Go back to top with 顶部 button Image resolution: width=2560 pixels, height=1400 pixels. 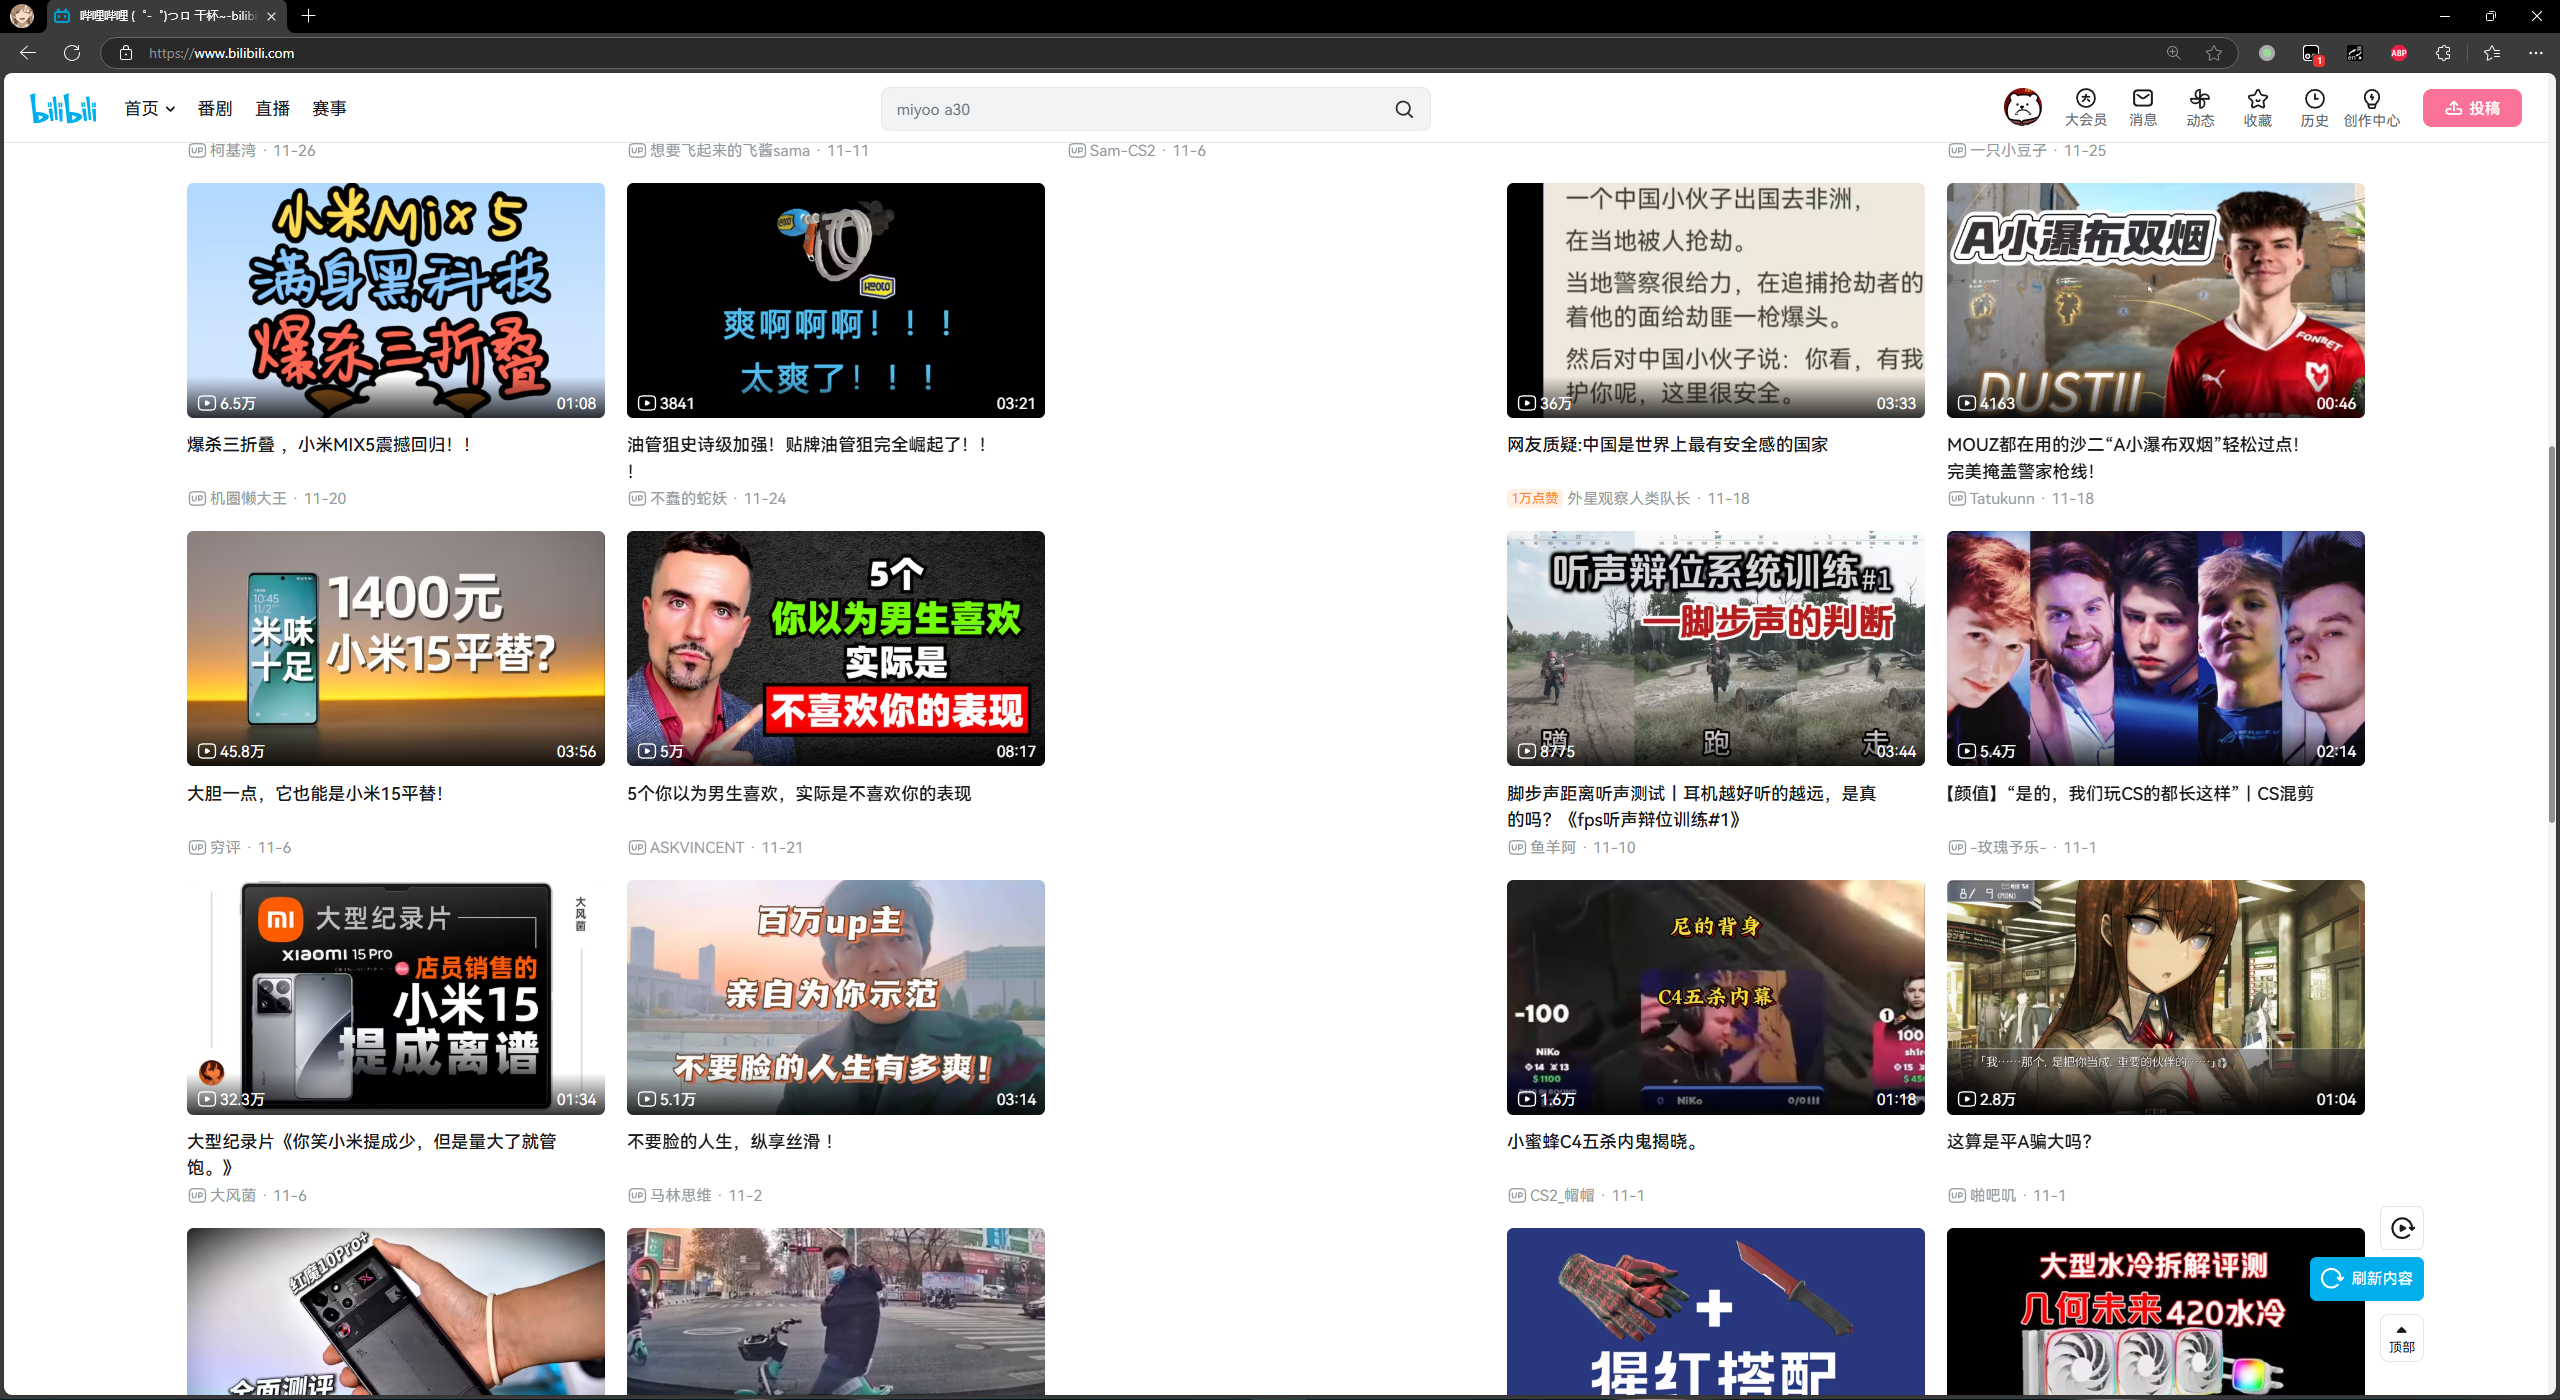tap(2402, 1337)
